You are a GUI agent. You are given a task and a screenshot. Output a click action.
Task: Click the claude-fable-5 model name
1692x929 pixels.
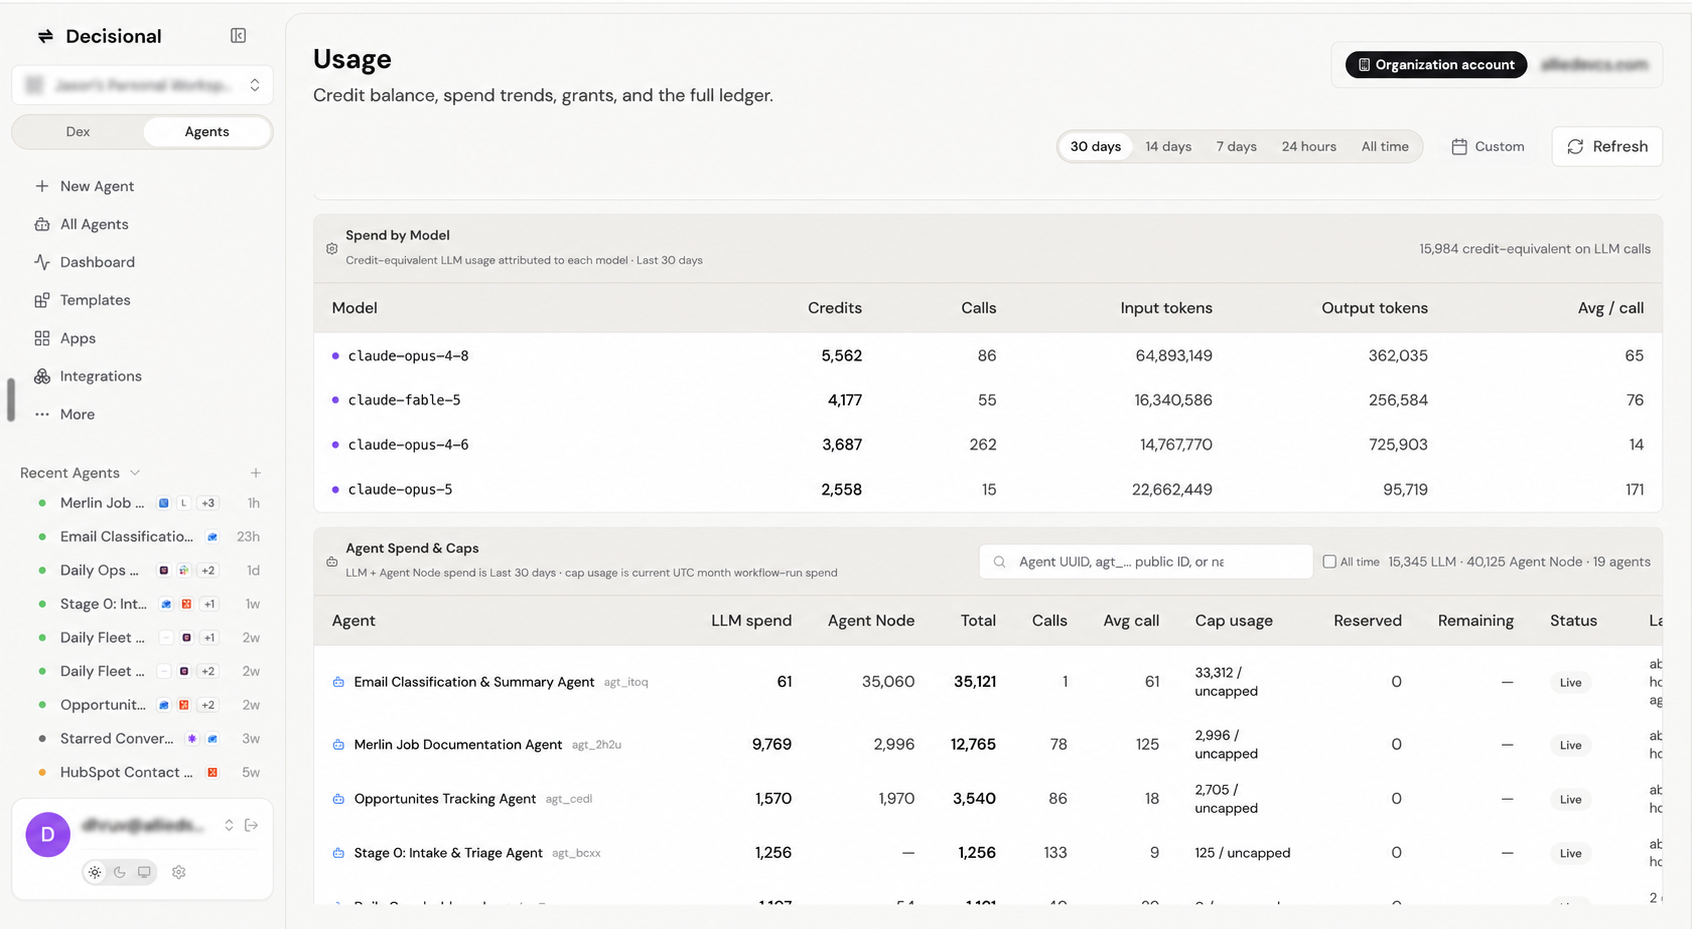[x=404, y=400]
